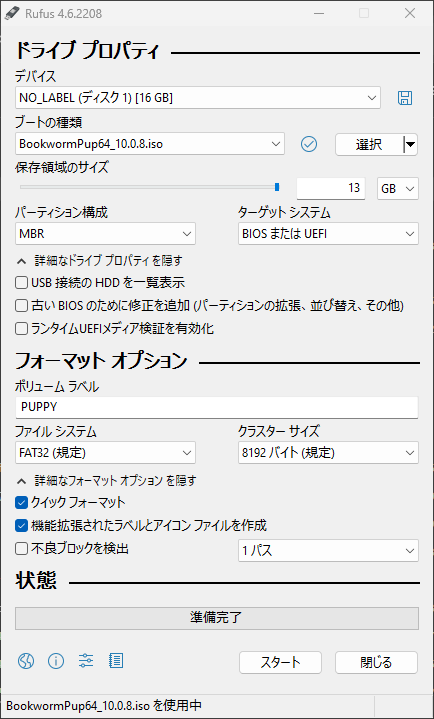Image resolution: width=434 pixels, height=719 pixels.
Task: Open the GB size unit dropdown
Action: coord(398,188)
